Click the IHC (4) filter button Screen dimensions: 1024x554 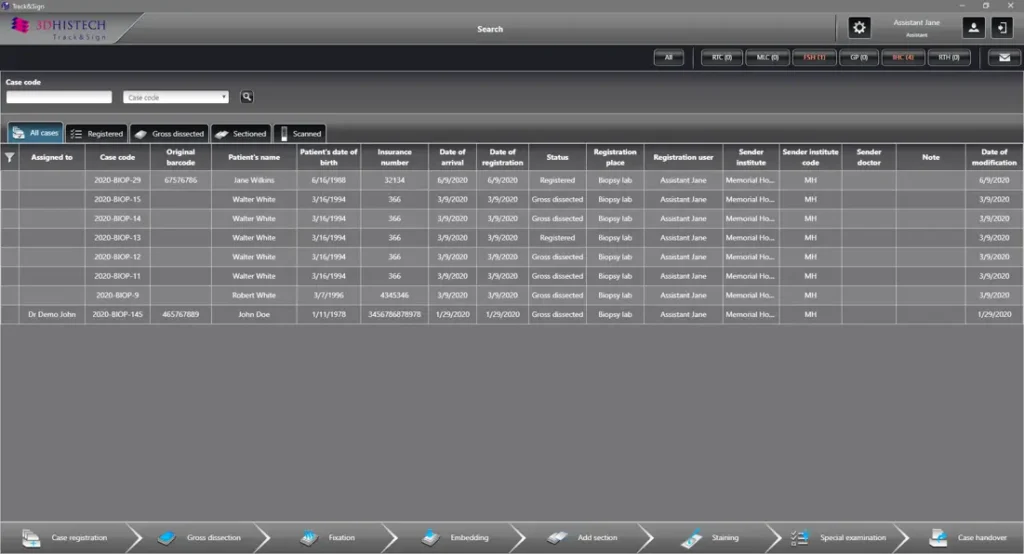(x=903, y=57)
